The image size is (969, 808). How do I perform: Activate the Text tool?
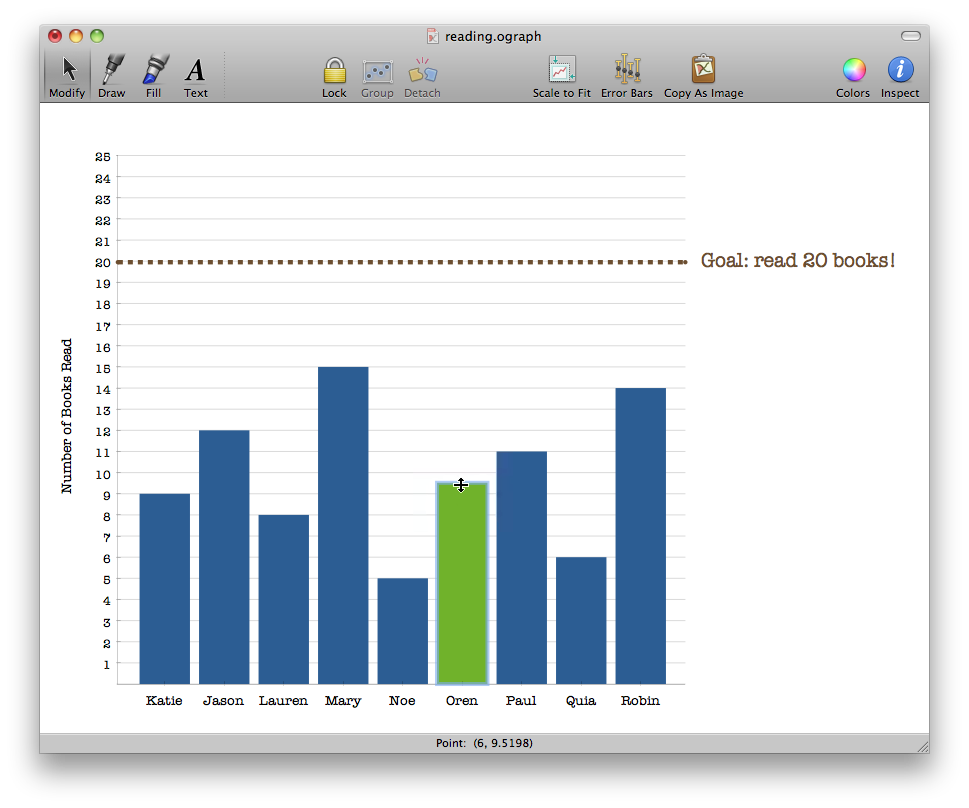[x=196, y=71]
